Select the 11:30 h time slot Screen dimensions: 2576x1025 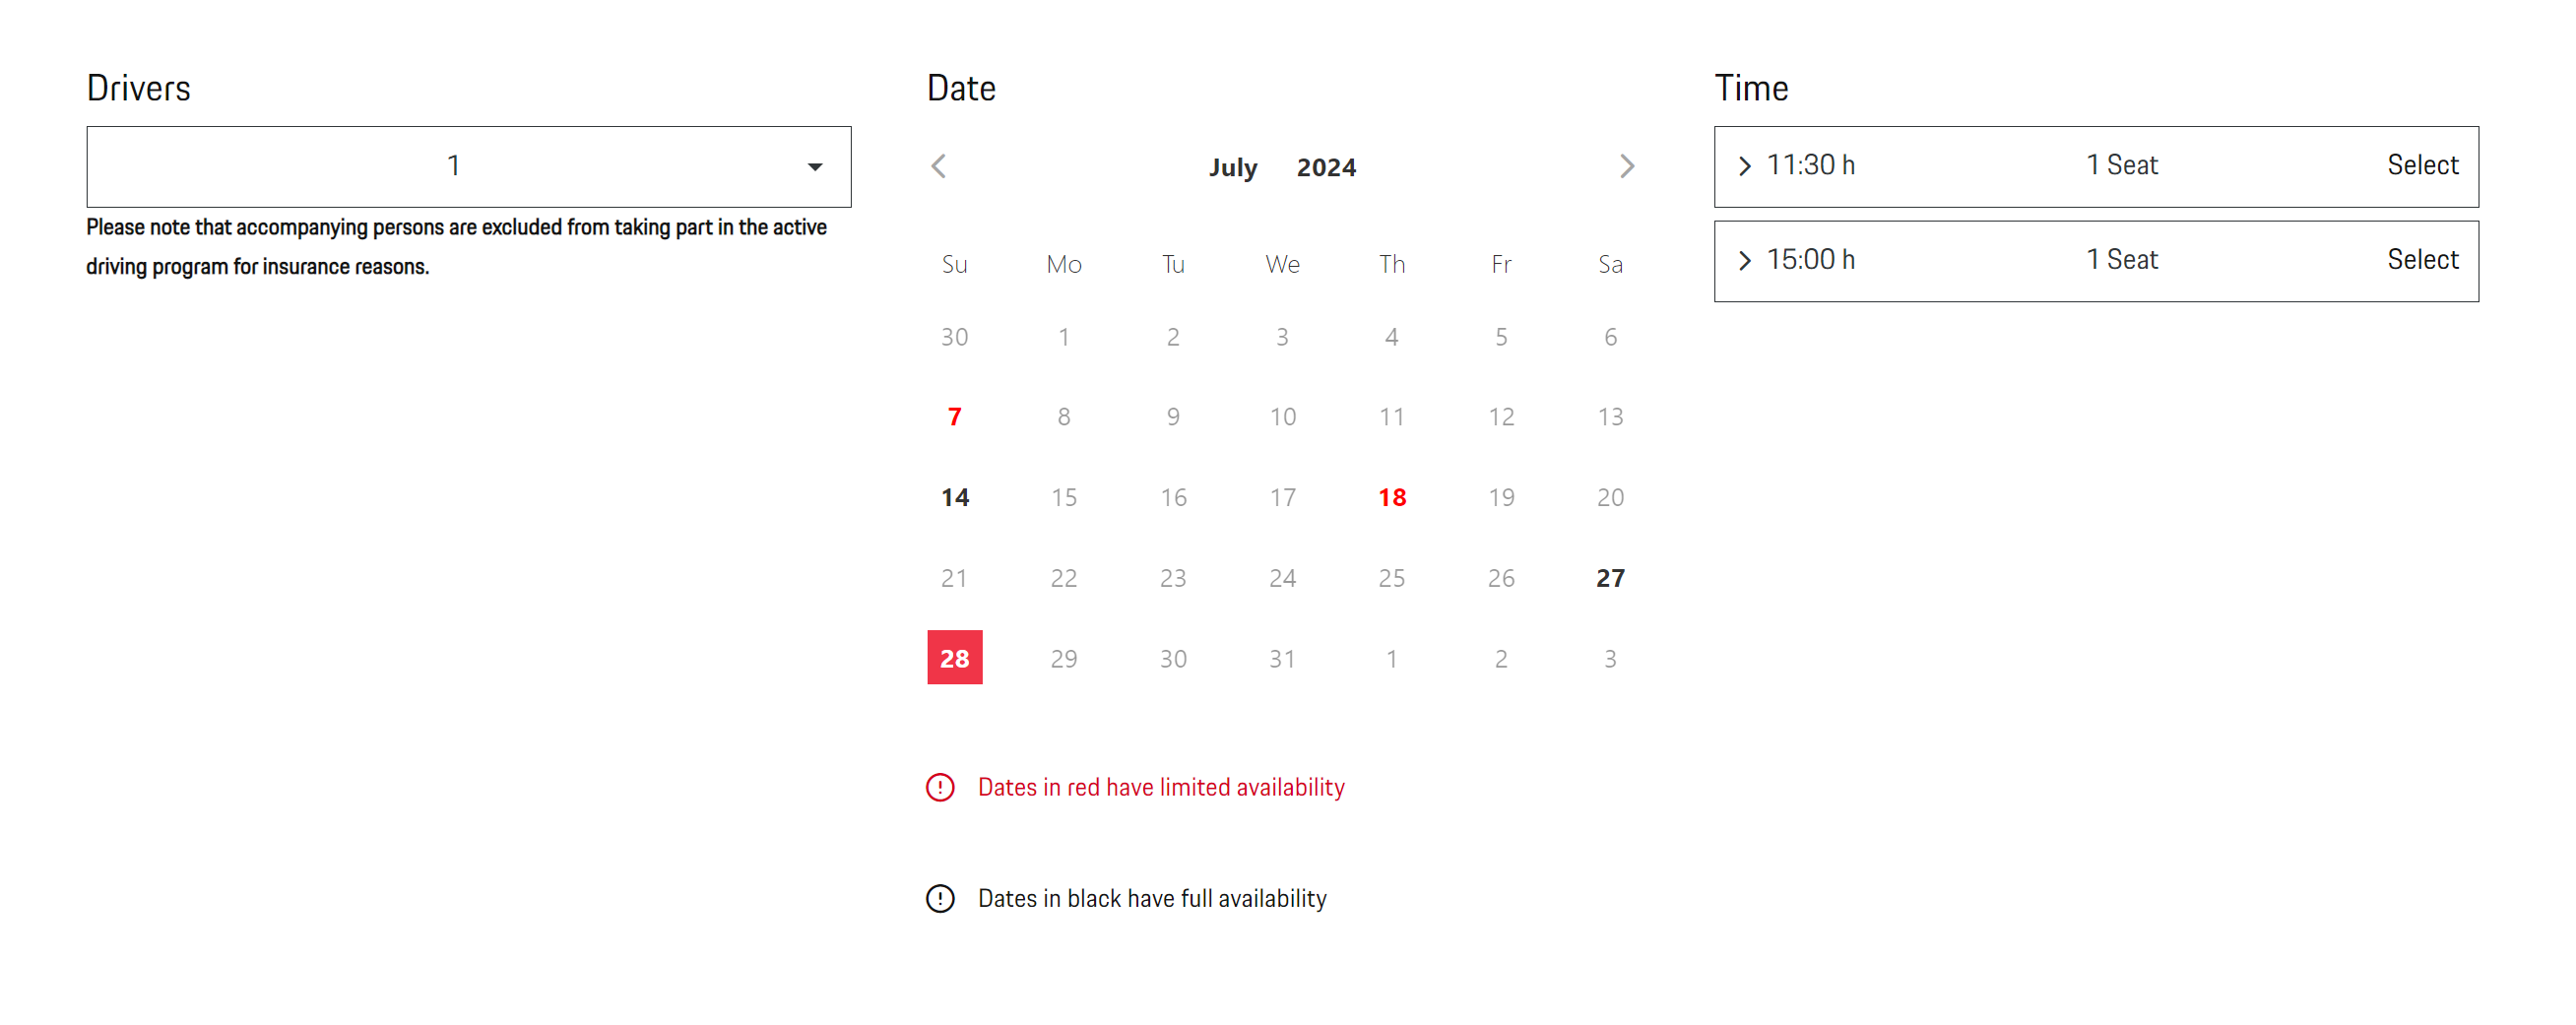[2422, 165]
